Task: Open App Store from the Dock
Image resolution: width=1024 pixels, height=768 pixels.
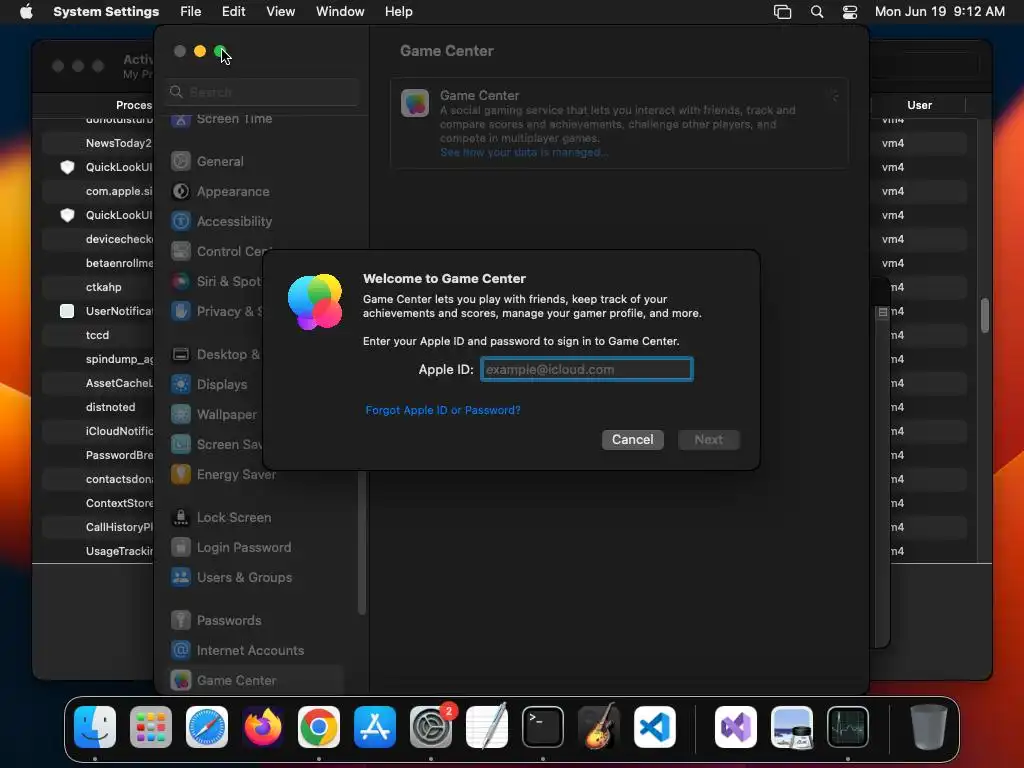Action: [x=375, y=727]
